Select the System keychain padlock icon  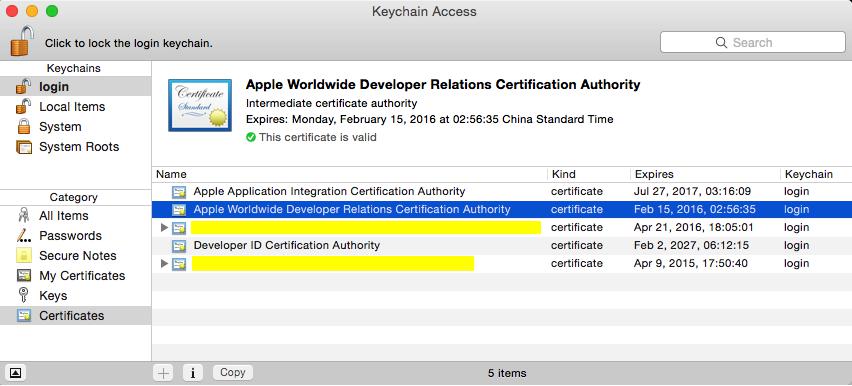[x=23, y=127]
